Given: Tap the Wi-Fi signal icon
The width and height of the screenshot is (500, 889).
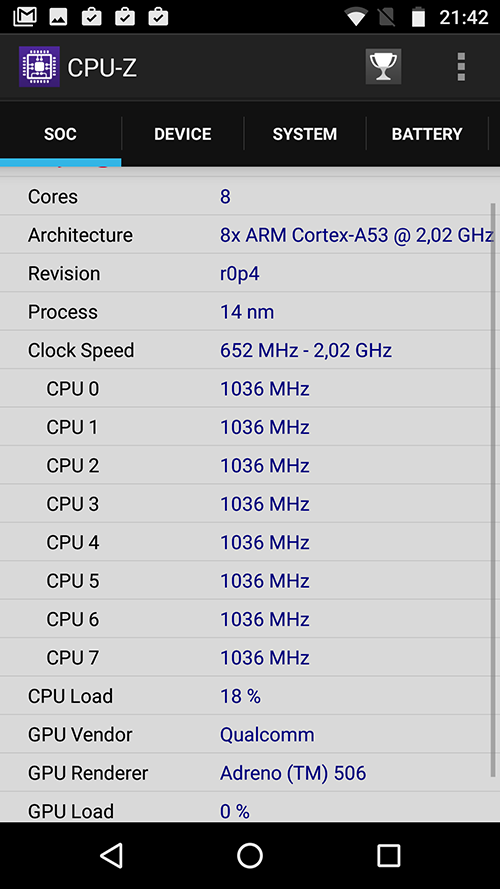Looking at the screenshot, I should [x=356, y=17].
